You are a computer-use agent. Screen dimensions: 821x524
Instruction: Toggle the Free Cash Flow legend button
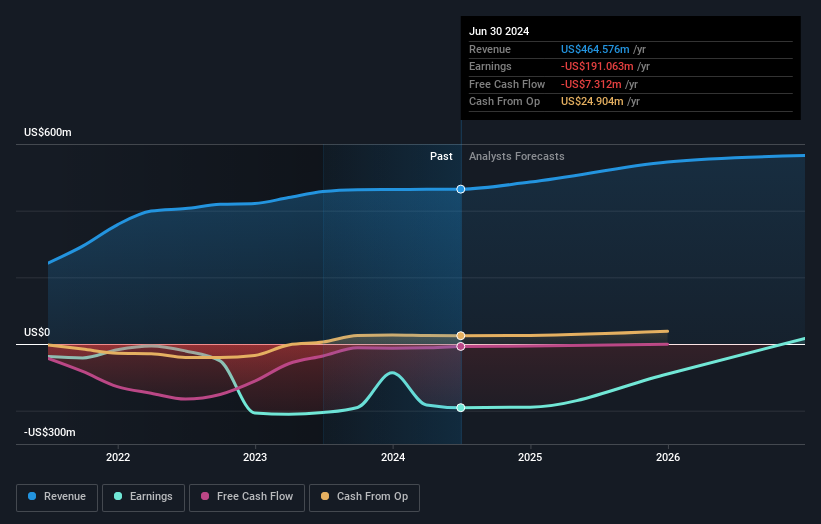(247, 497)
